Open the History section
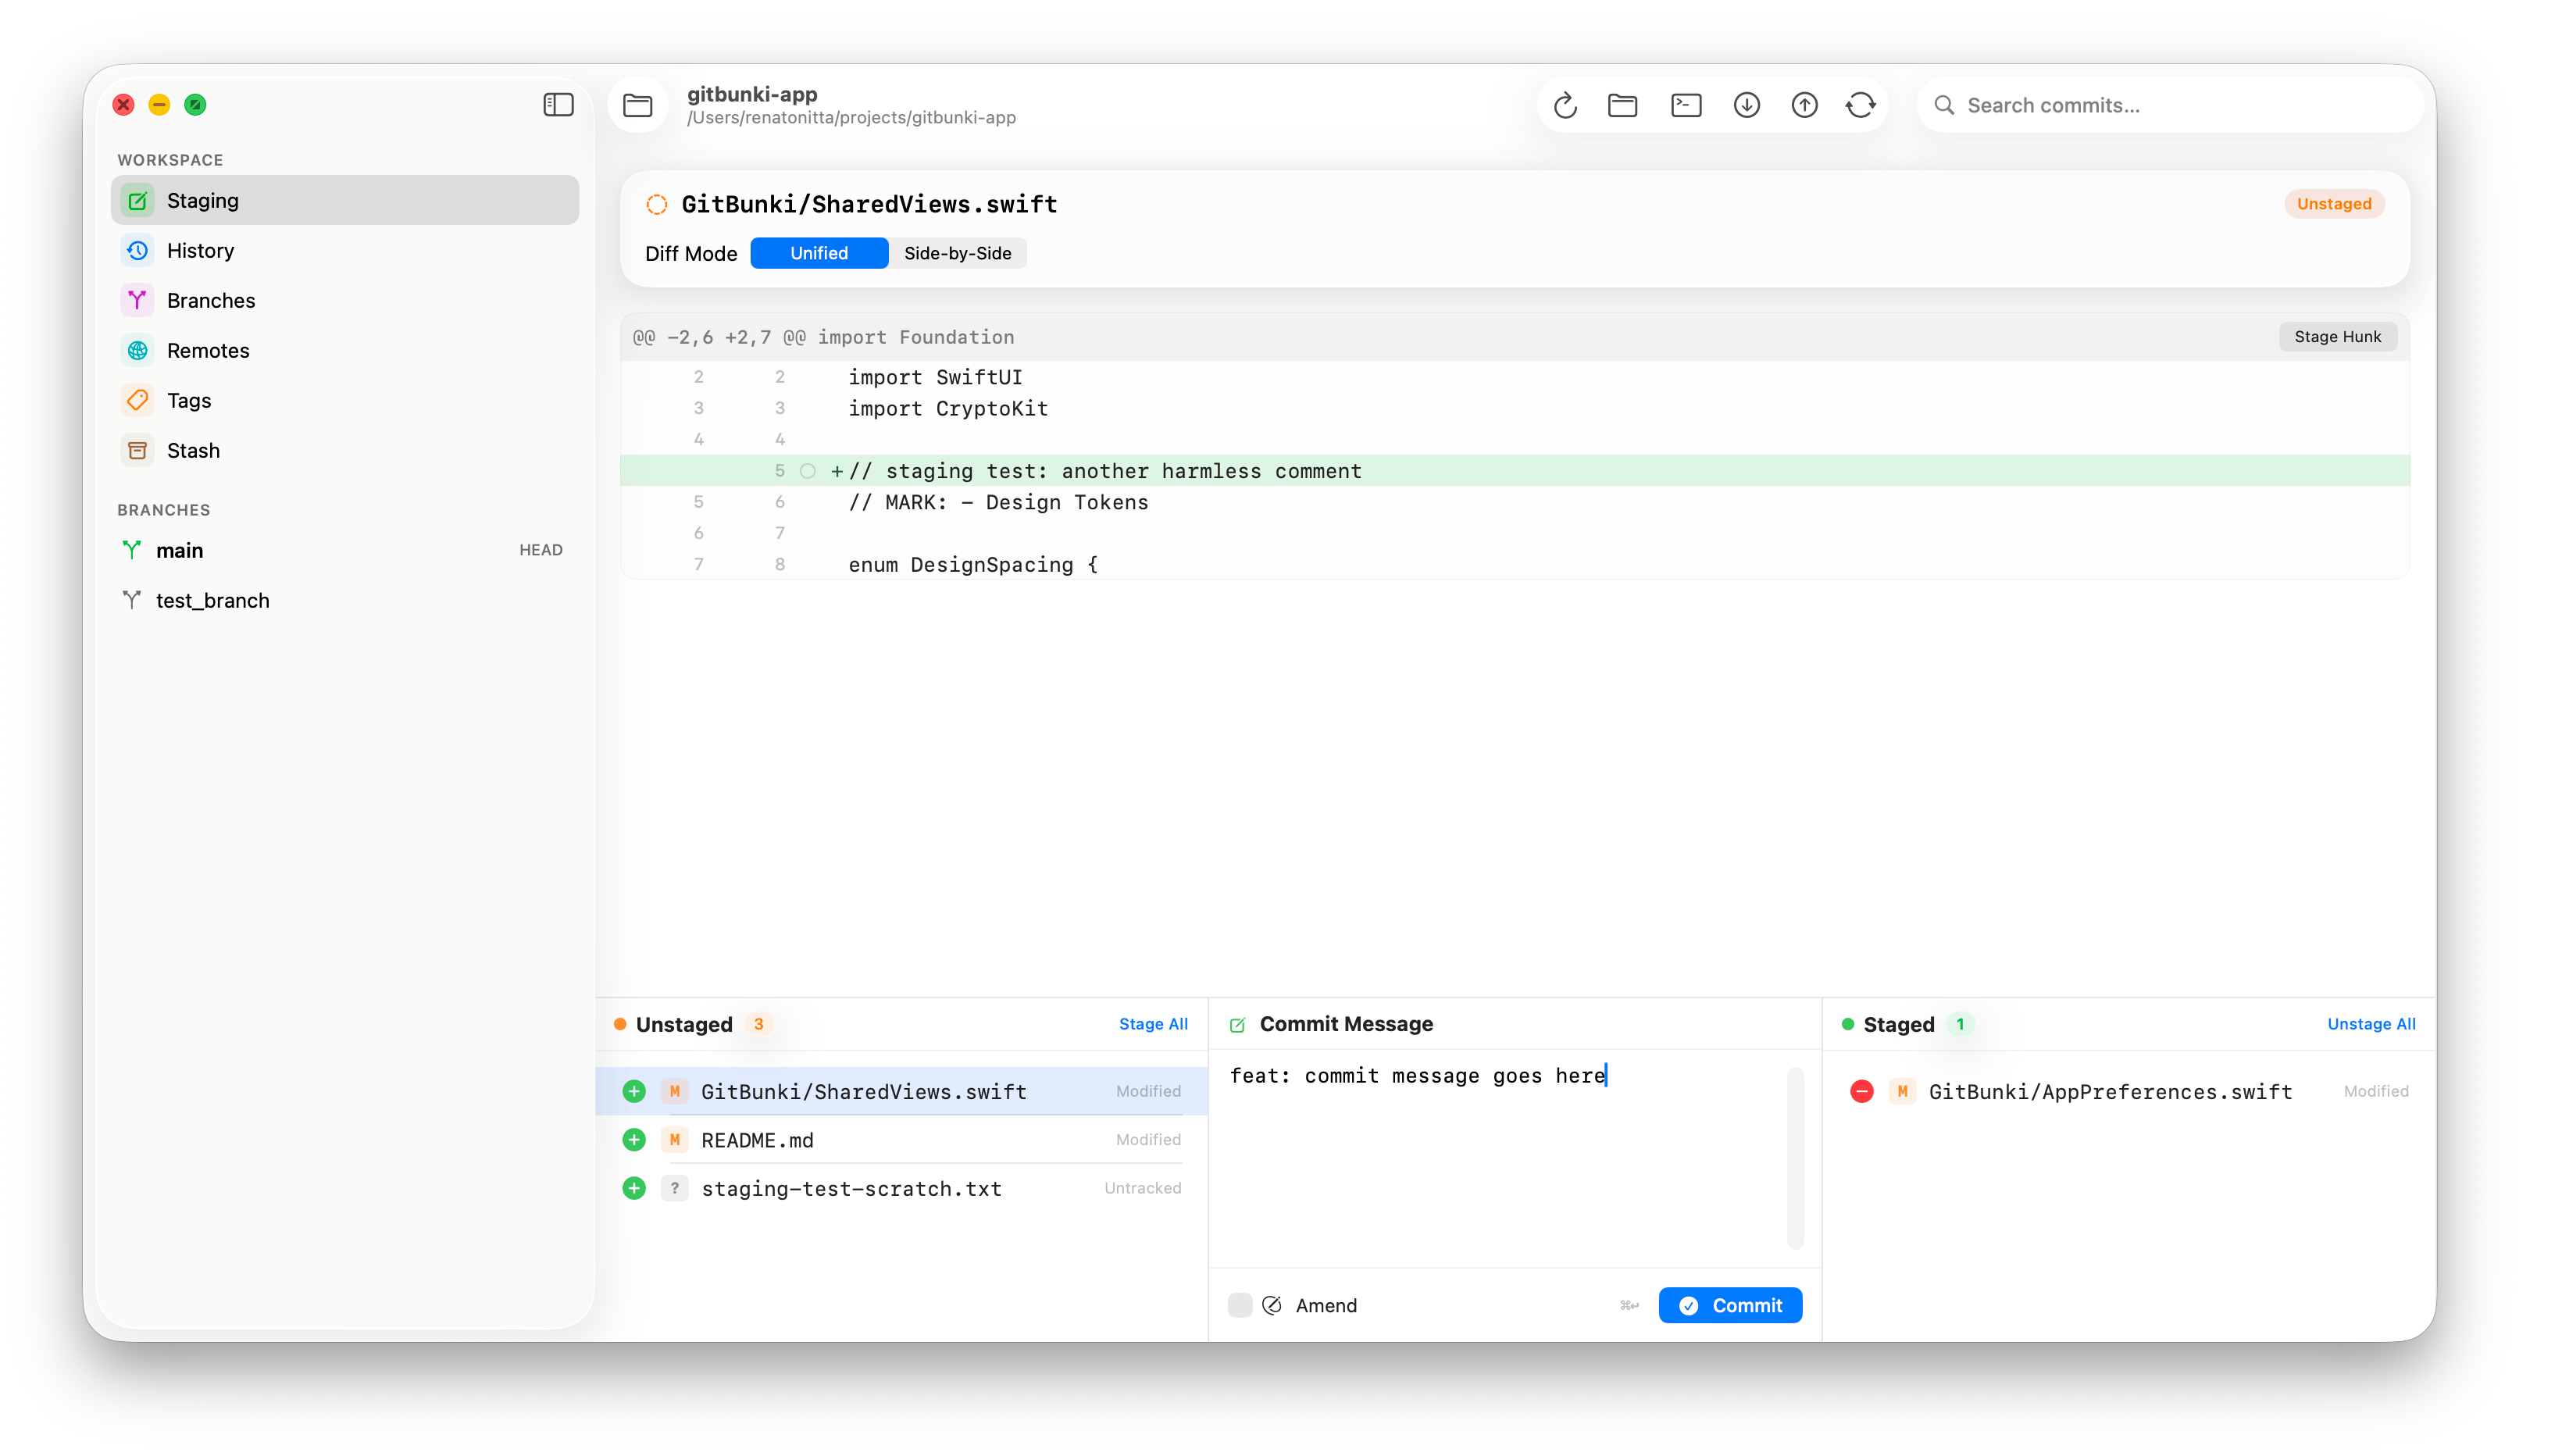Viewport: 2562px width, 1456px height. [x=345, y=251]
